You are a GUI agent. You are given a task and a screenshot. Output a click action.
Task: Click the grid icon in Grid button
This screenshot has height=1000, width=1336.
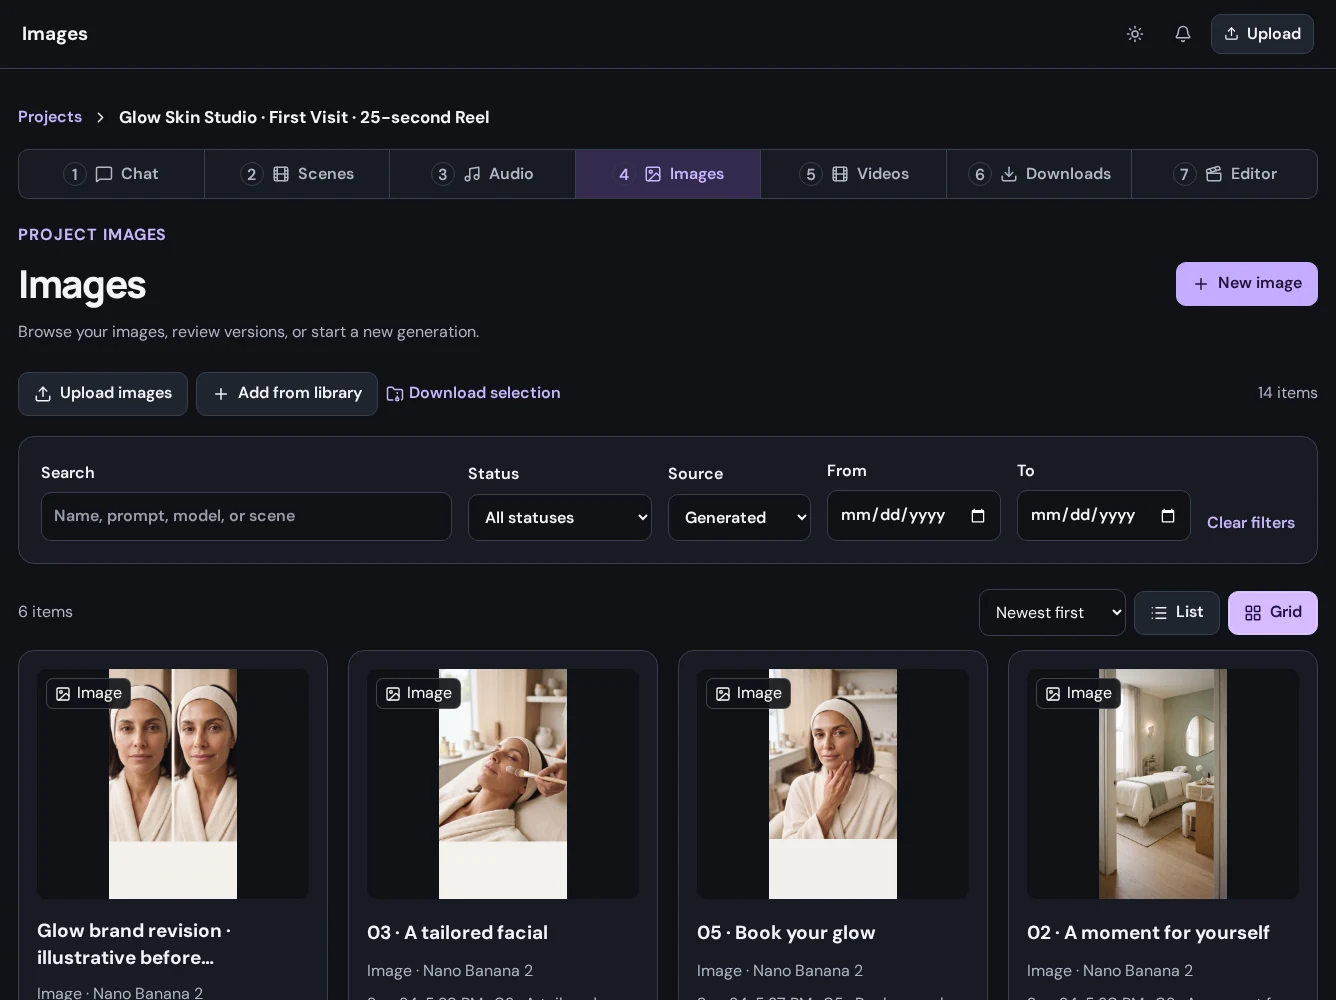point(1253,613)
